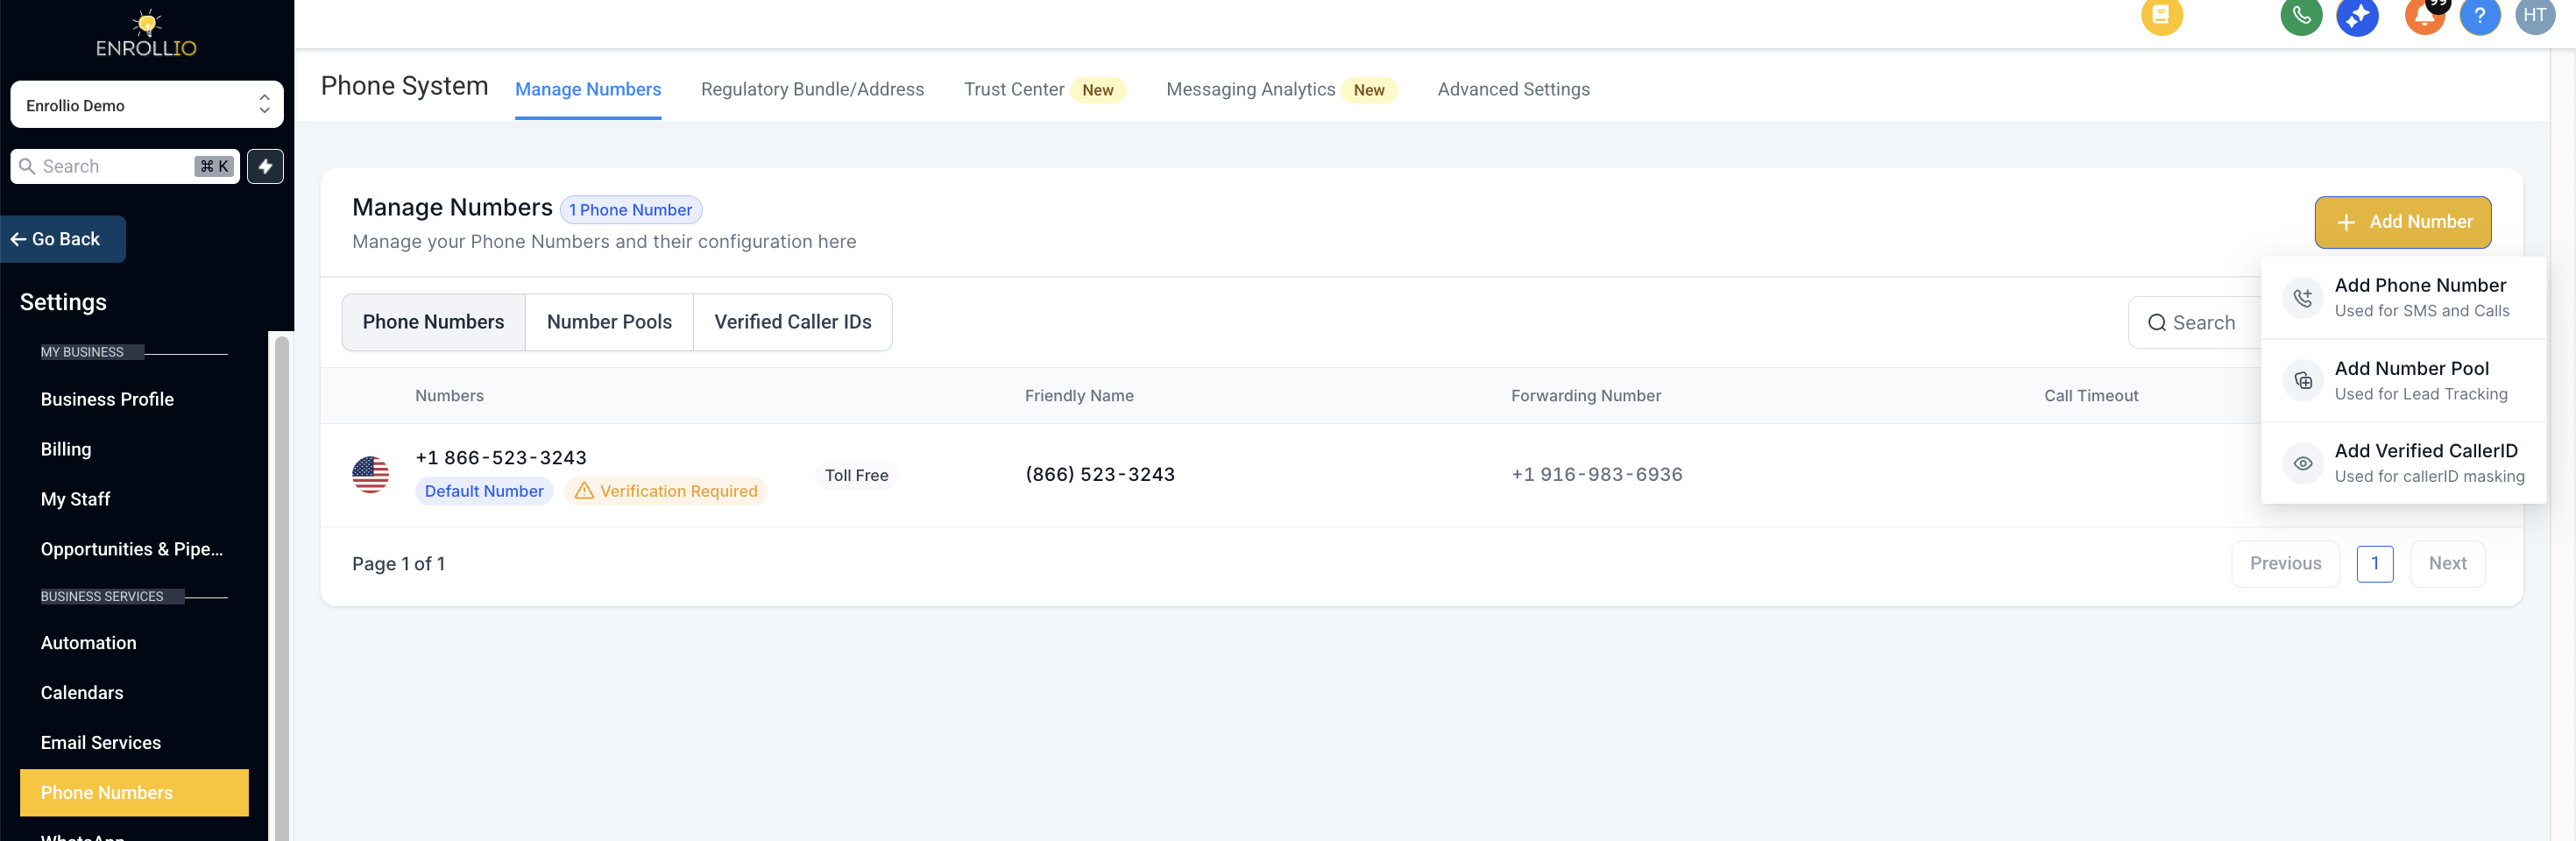The image size is (2576, 841).
Task: Open Automation settings
Action: click(88, 643)
